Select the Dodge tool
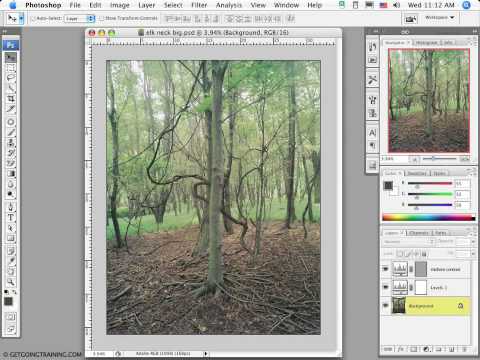The width and height of the screenshot is (480, 360). (x=11, y=194)
